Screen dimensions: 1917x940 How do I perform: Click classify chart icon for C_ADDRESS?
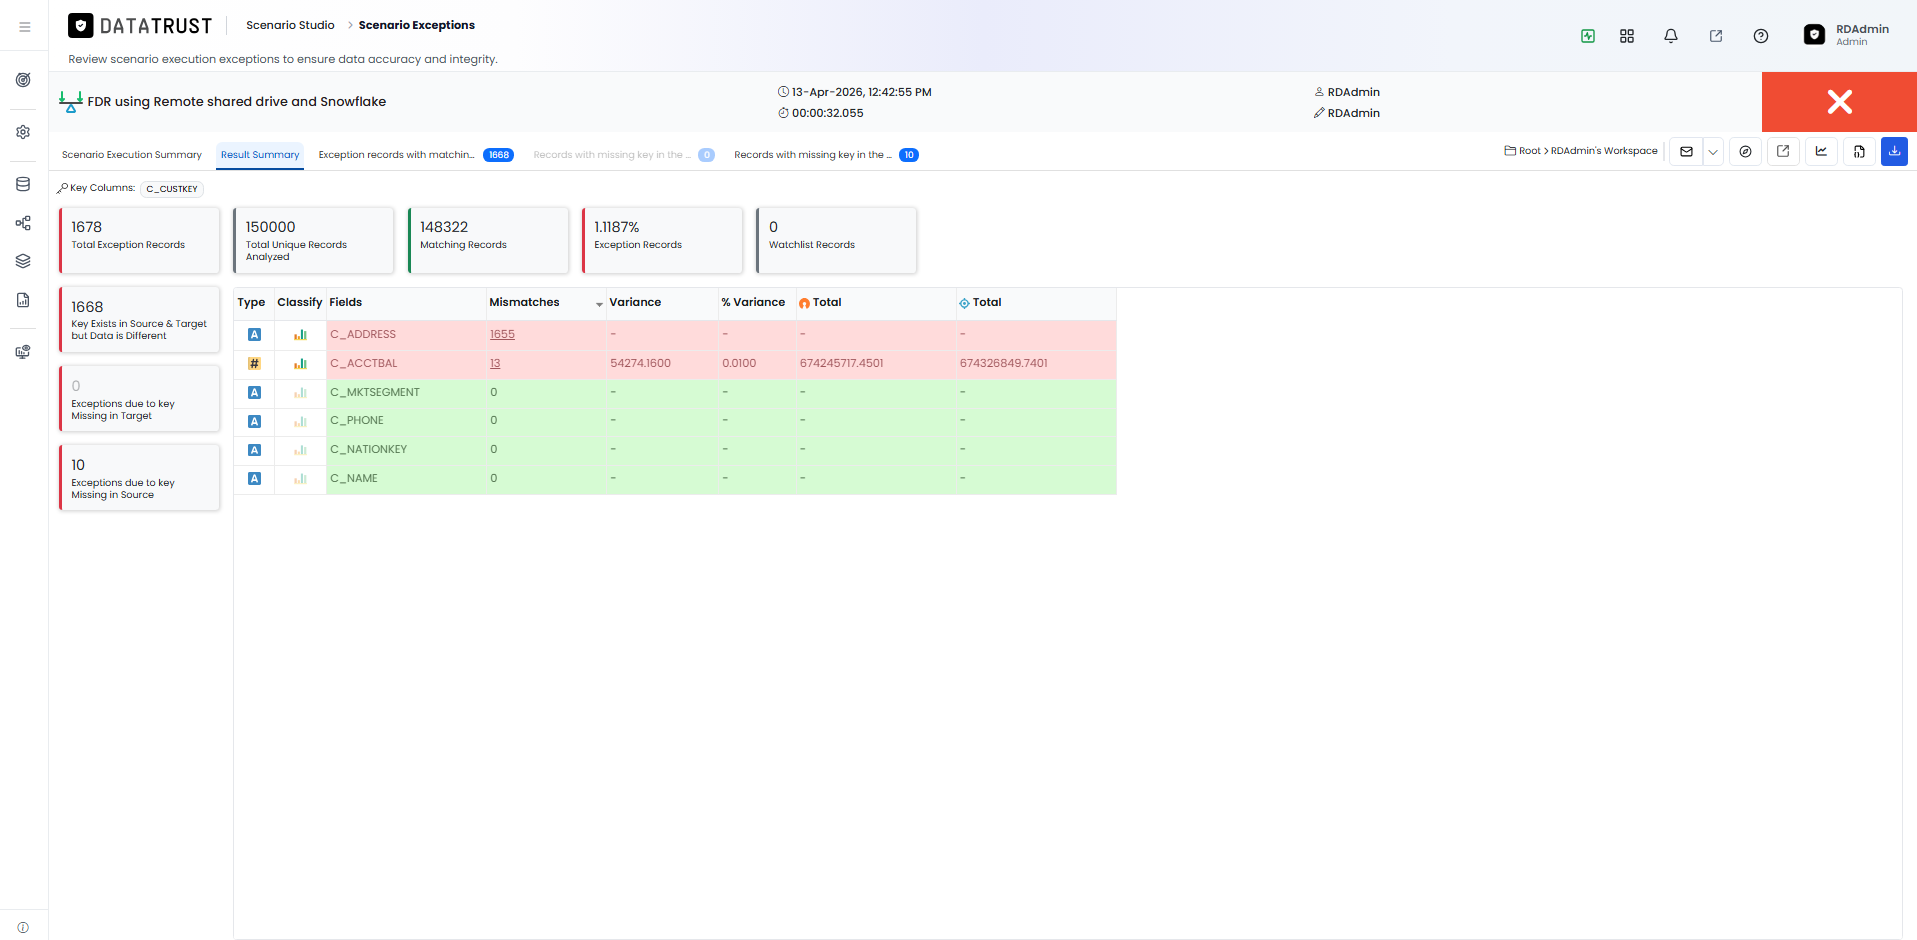point(300,335)
